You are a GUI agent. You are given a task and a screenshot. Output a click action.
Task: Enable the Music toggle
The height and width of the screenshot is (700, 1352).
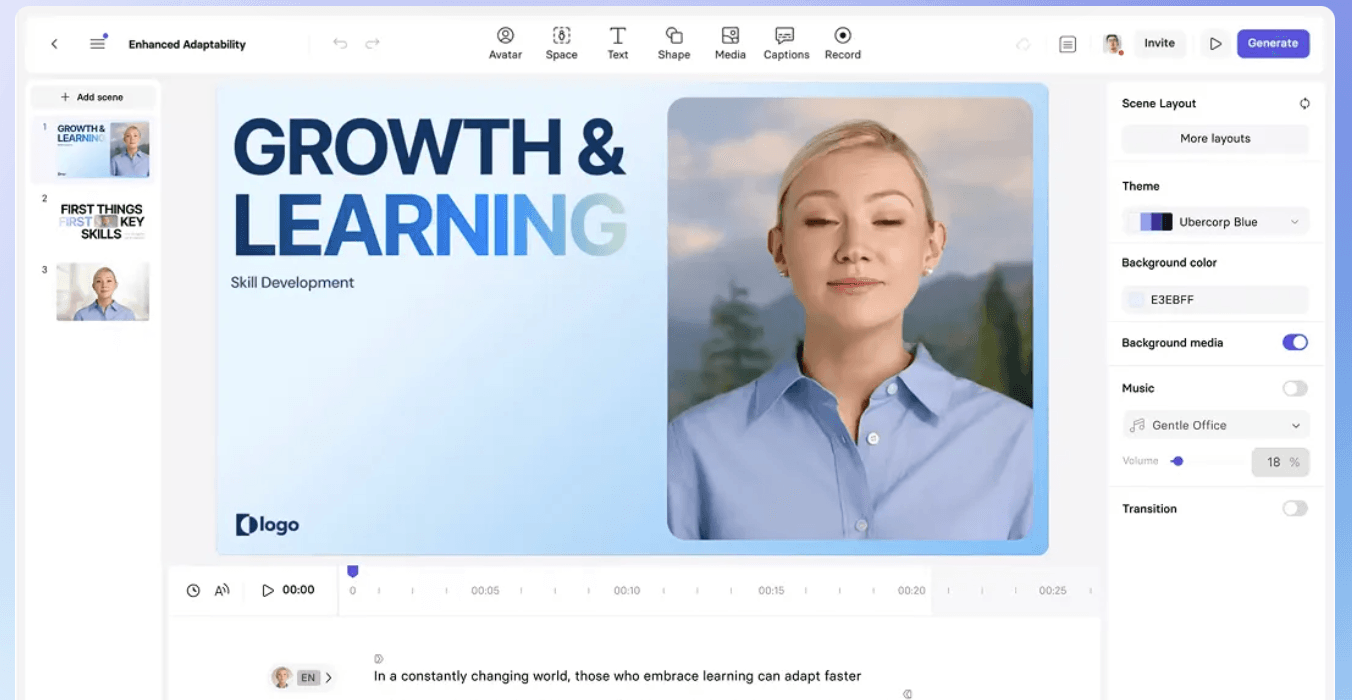pyautogui.click(x=1295, y=388)
